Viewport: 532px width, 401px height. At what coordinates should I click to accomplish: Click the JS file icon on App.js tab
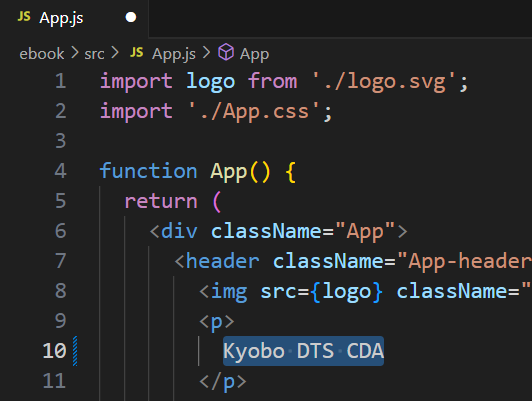click(x=24, y=16)
